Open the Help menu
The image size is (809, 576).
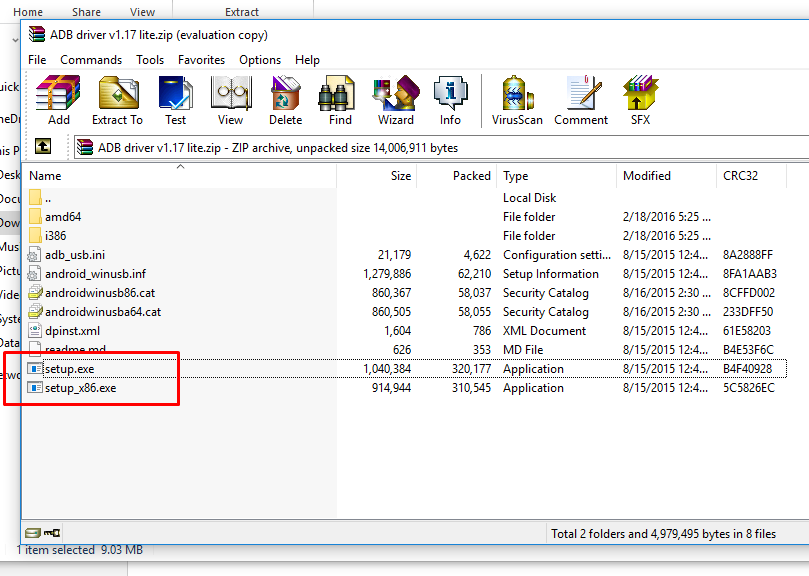point(307,60)
